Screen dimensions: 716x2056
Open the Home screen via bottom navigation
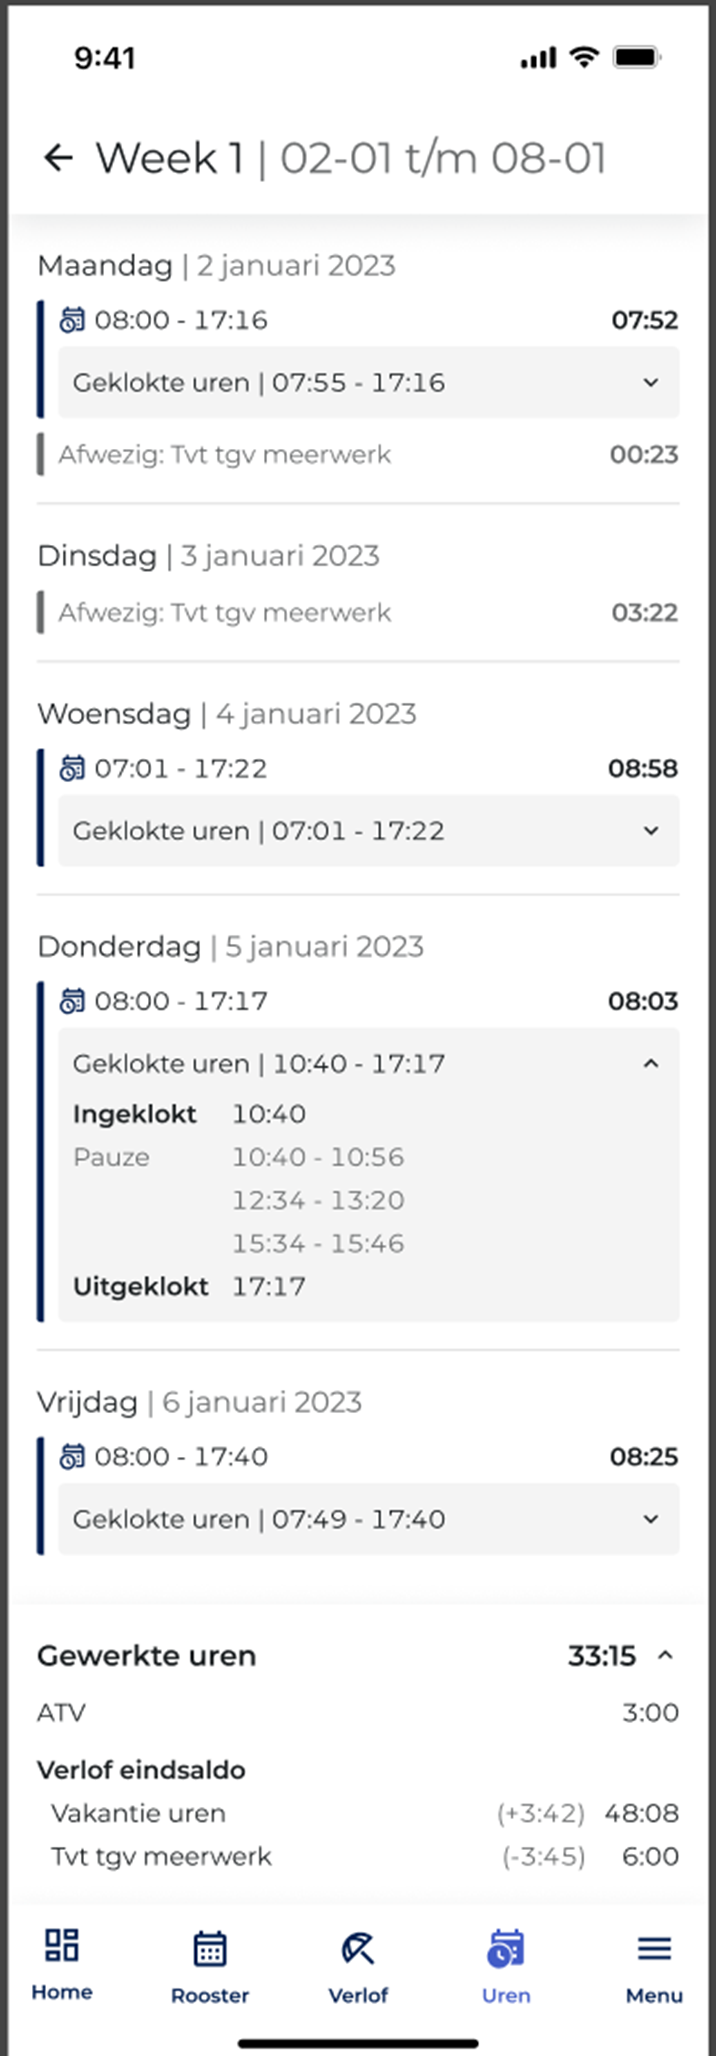(61, 1960)
